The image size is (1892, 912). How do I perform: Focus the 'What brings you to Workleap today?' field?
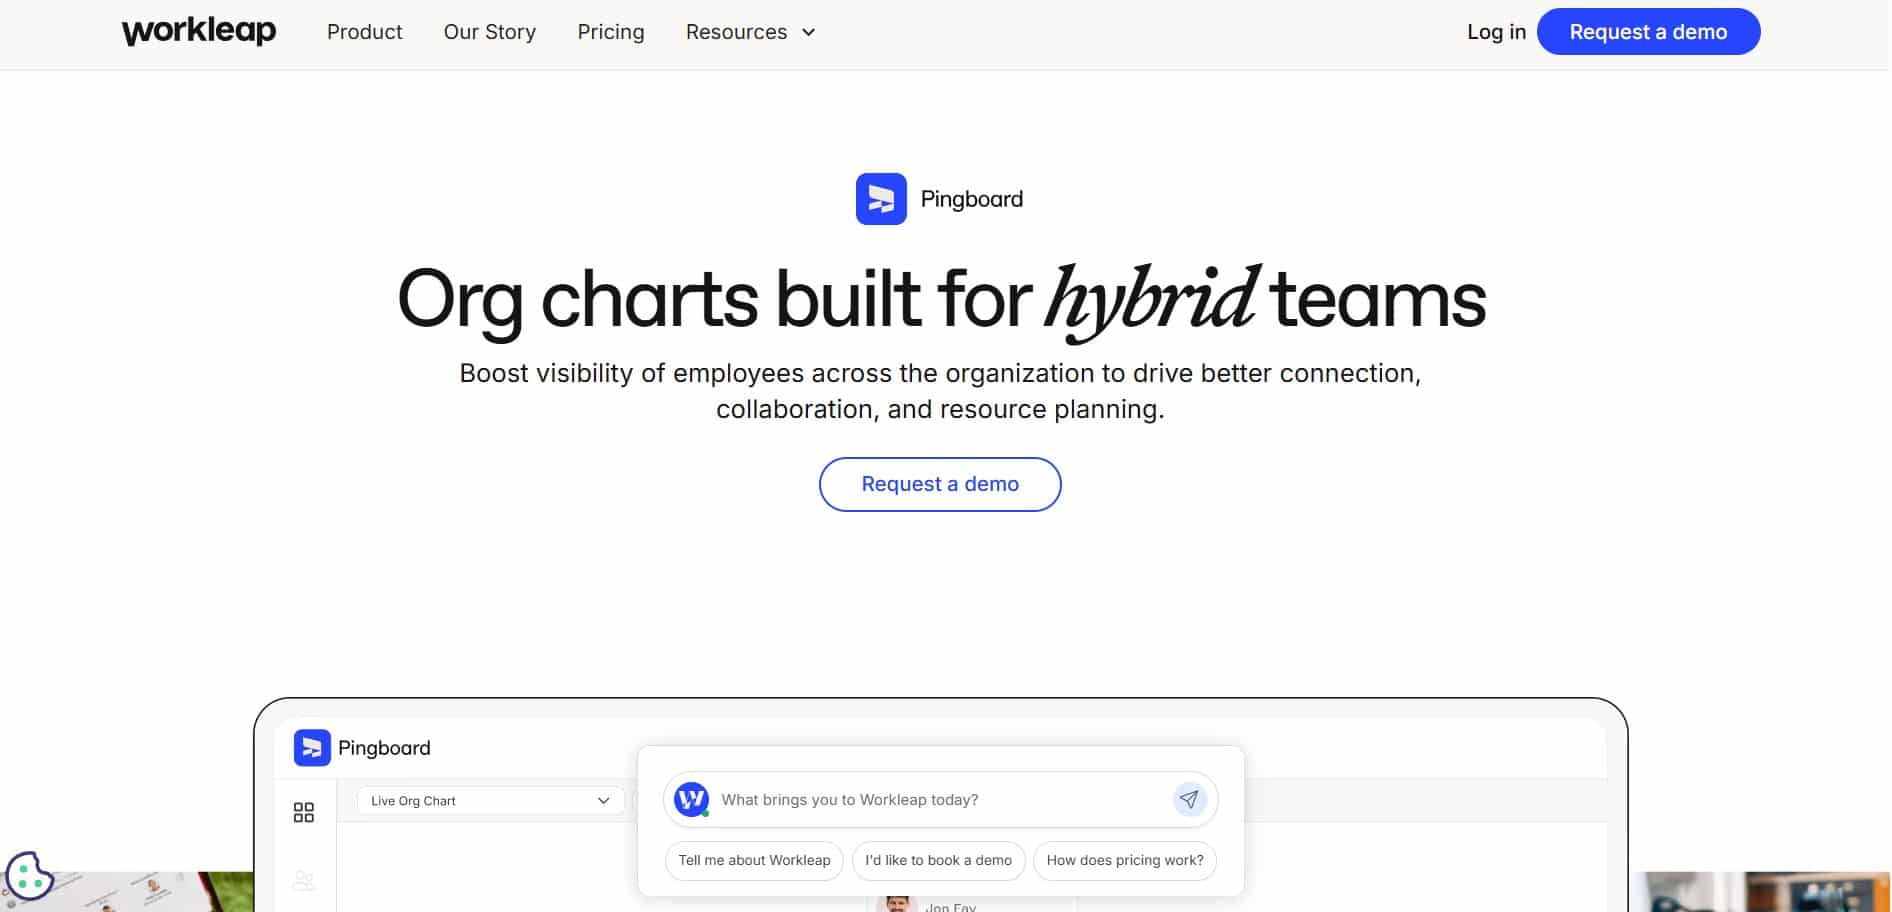[x=940, y=800]
